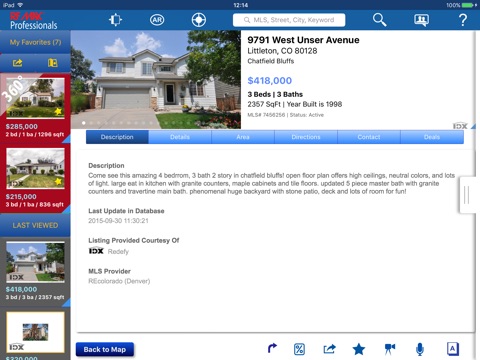
Task: Open the magnifying glass search icon
Action: pos(379,20)
